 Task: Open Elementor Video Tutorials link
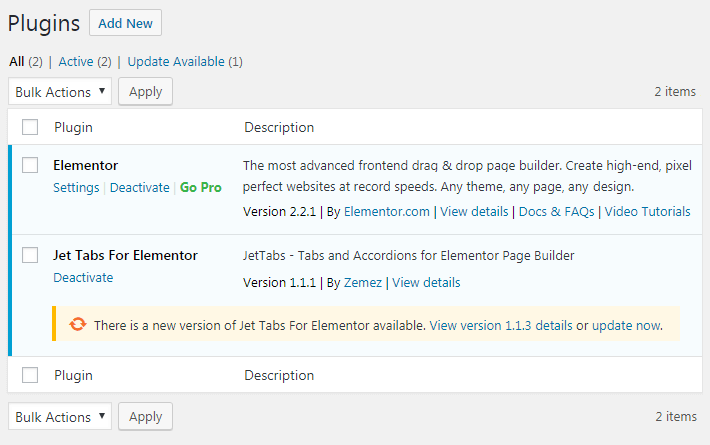pos(648,211)
